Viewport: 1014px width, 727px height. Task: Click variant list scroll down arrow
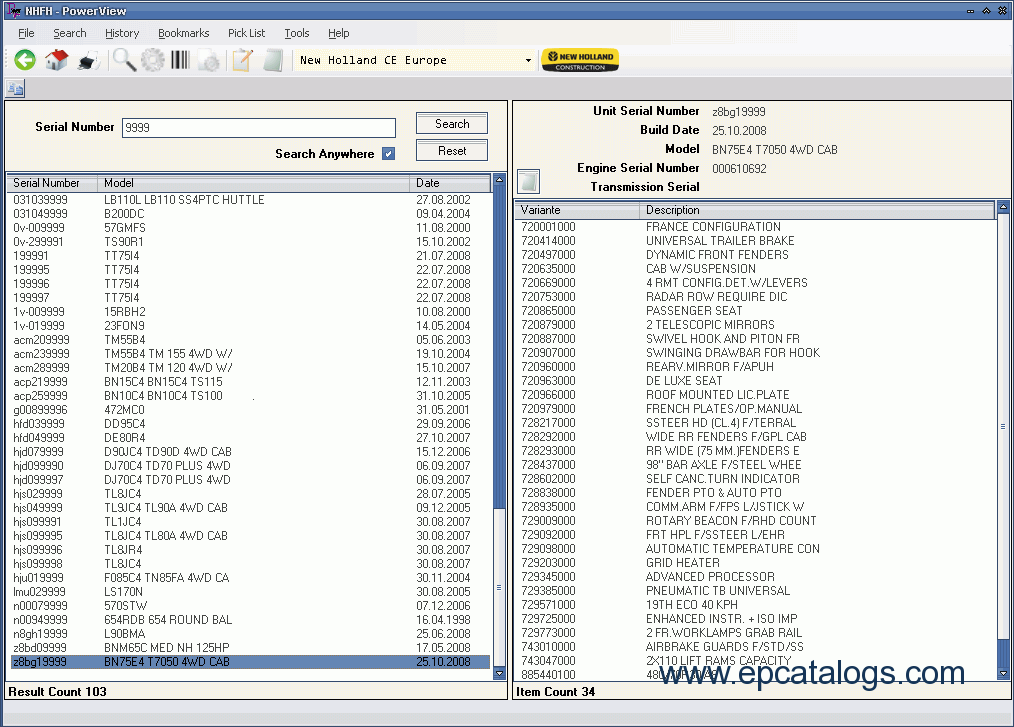[x=1003, y=673]
